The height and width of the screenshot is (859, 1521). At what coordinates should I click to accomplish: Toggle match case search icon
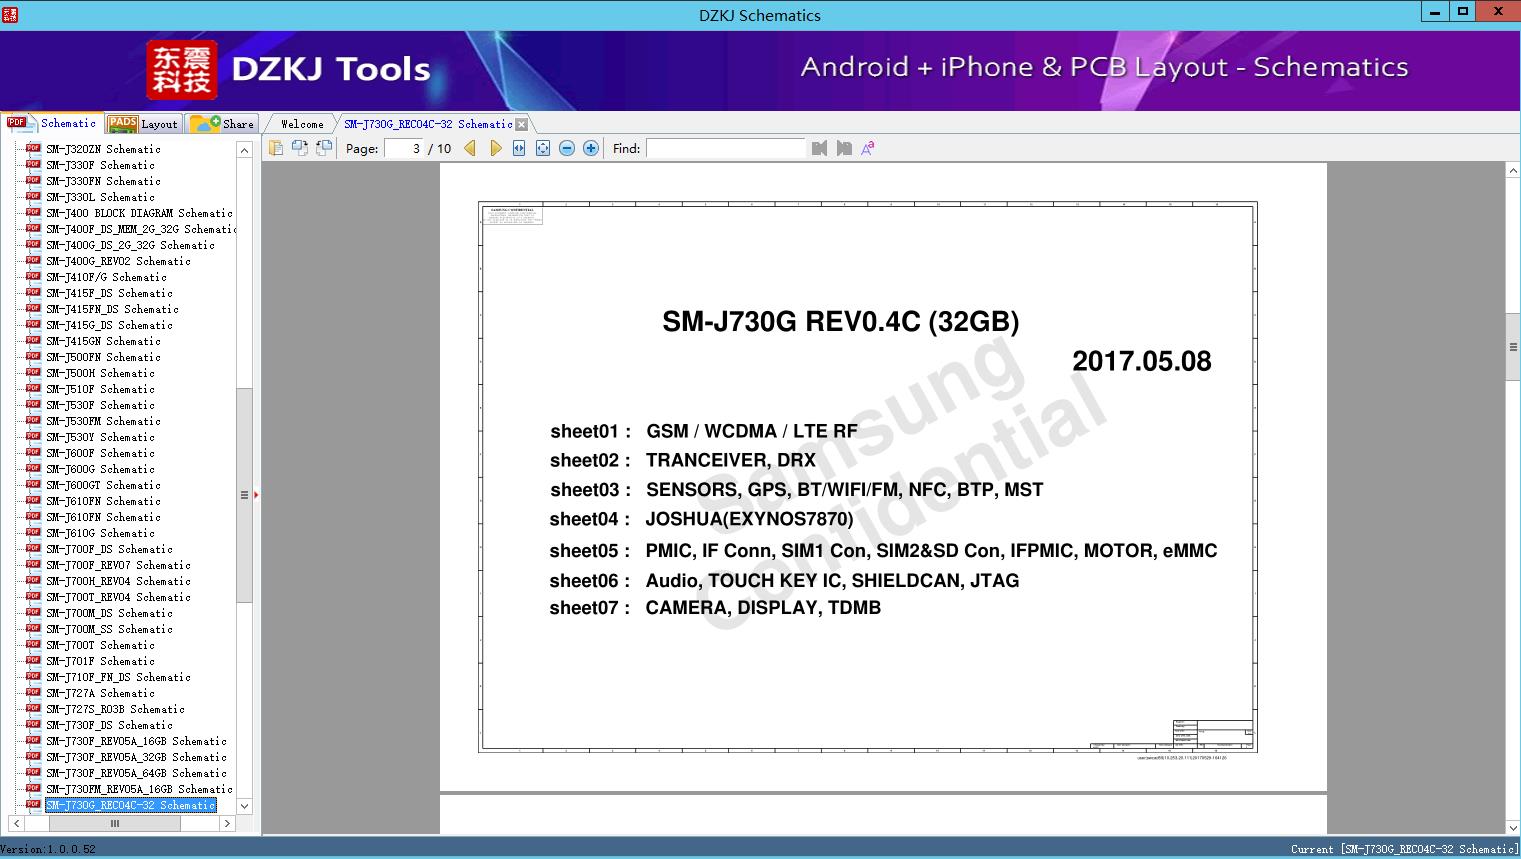pyautogui.click(x=868, y=148)
